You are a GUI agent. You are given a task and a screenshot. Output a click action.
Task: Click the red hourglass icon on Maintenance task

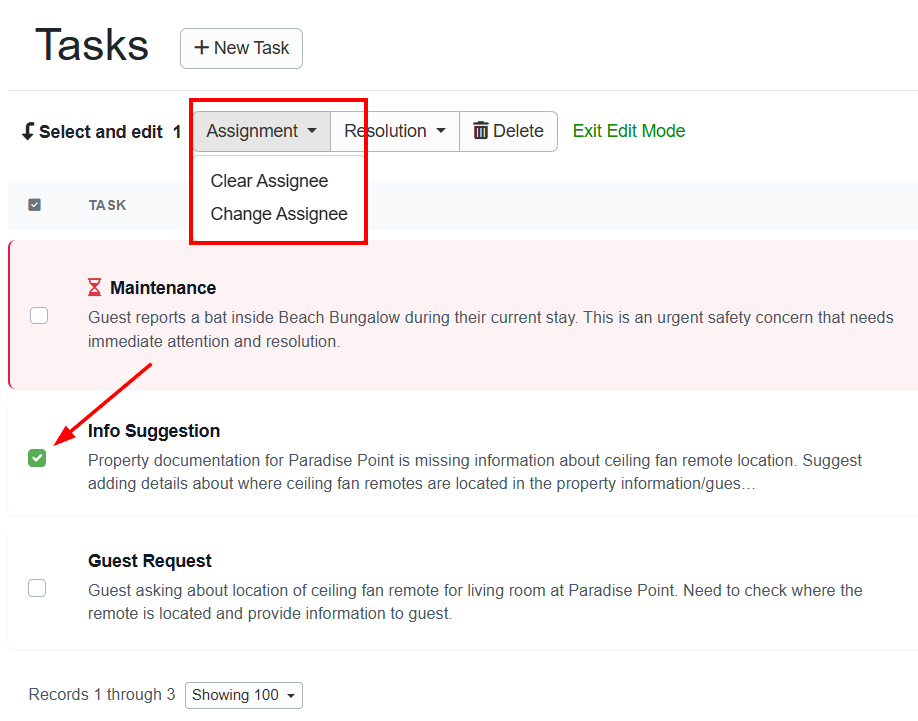[x=95, y=287]
